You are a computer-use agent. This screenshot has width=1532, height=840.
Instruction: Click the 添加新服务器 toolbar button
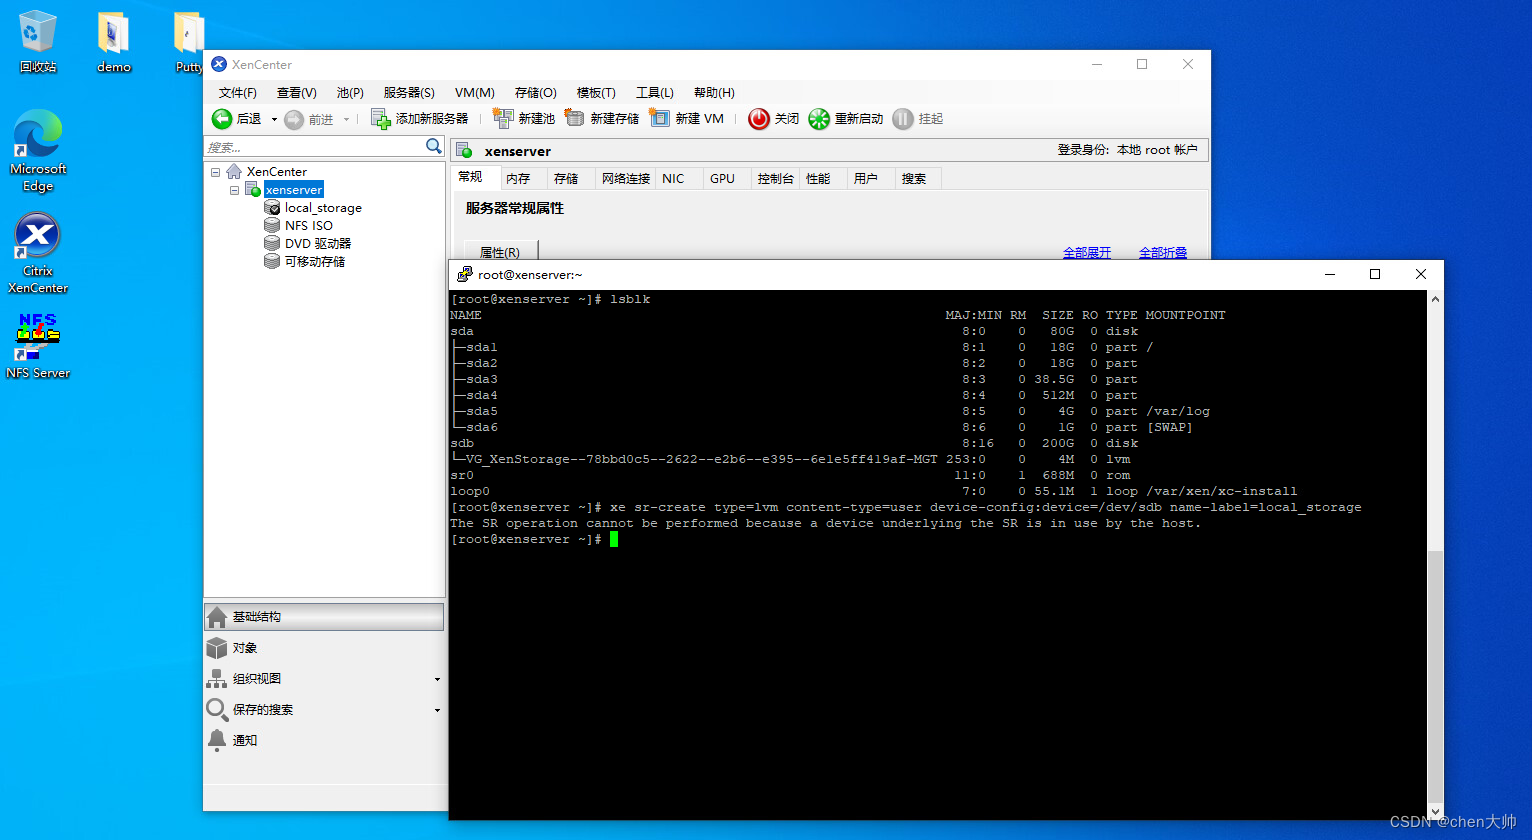coord(419,119)
